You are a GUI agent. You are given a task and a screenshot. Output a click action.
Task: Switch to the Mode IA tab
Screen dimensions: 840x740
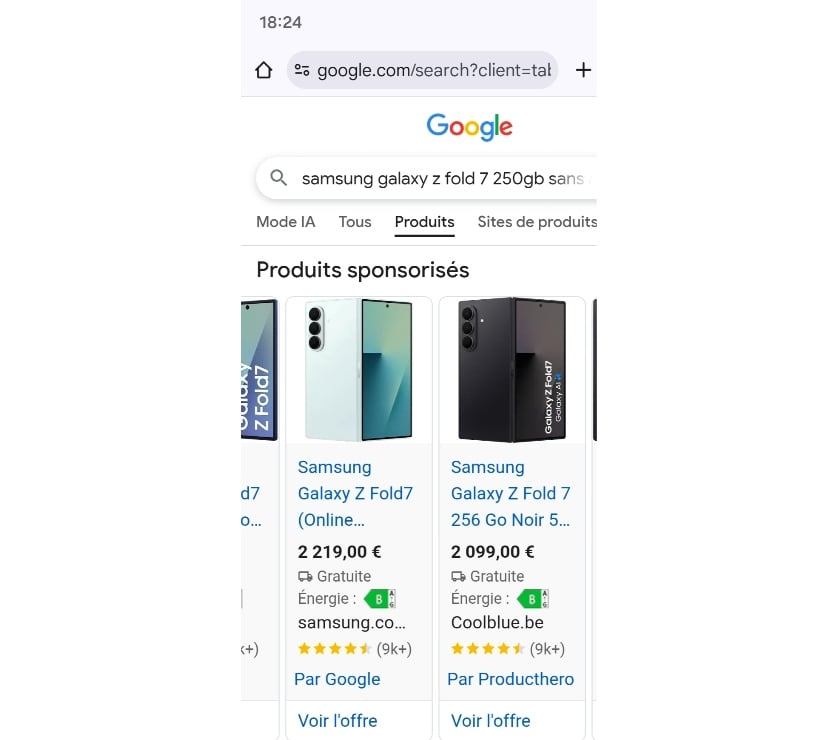click(285, 222)
